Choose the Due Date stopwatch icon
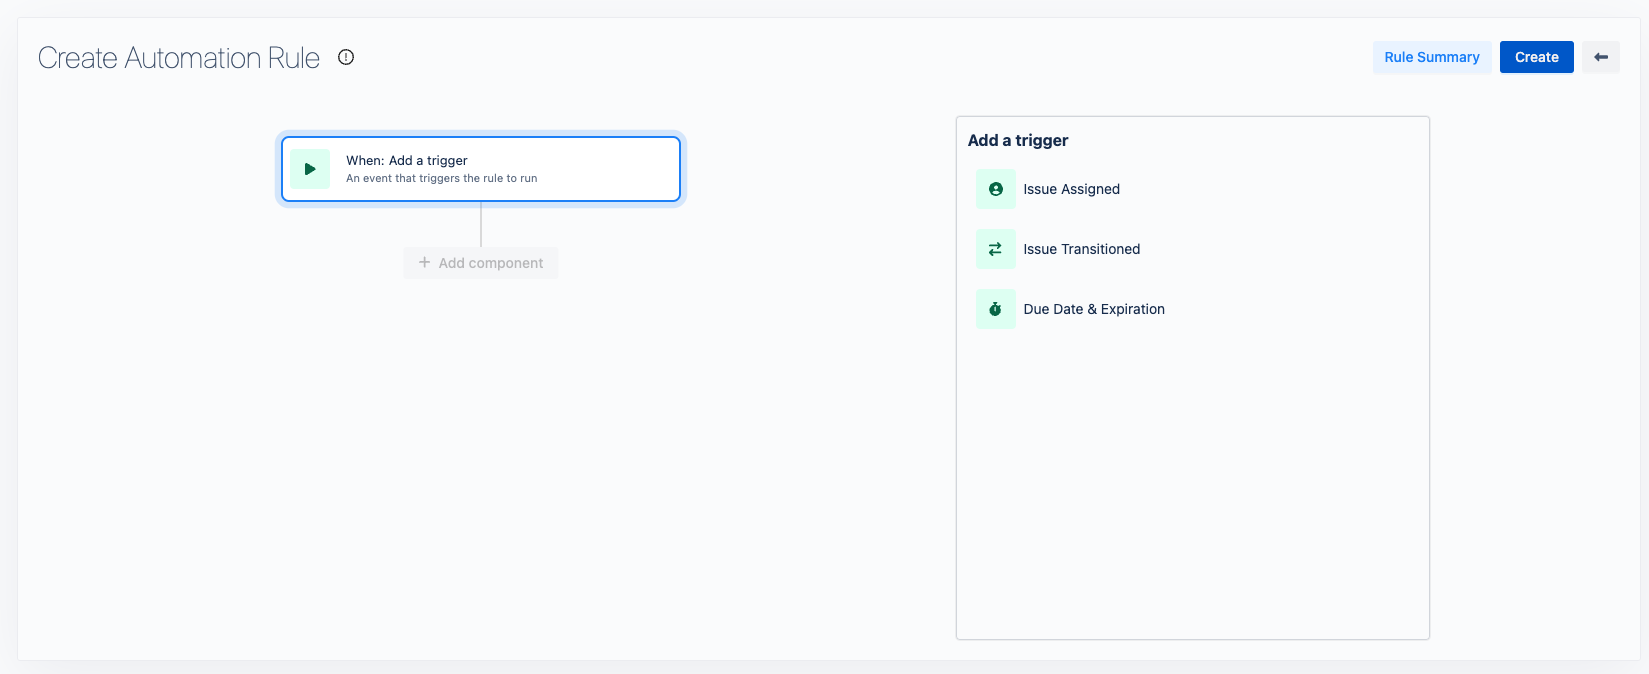Image resolution: width=1649 pixels, height=674 pixels. pyautogui.click(x=995, y=309)
